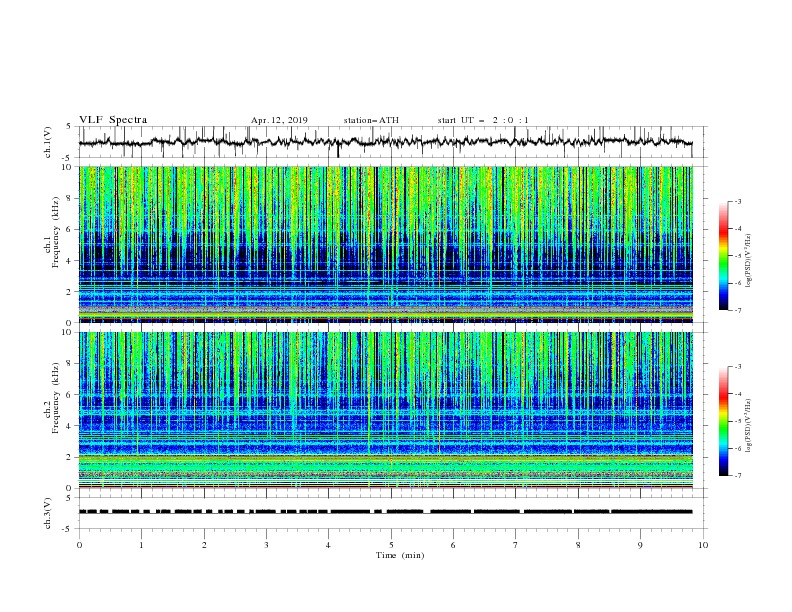Click the '8' tick on the time axis
Viewport: 792px width, 612px height.
578,545
